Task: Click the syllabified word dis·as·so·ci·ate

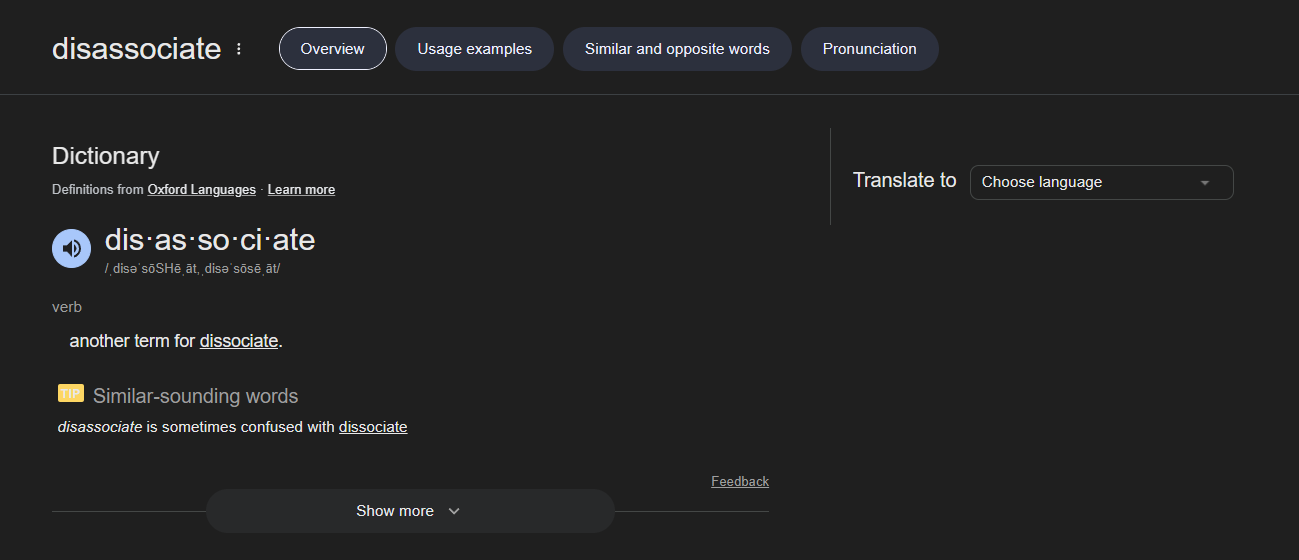Action: click(x=210, y=240)
